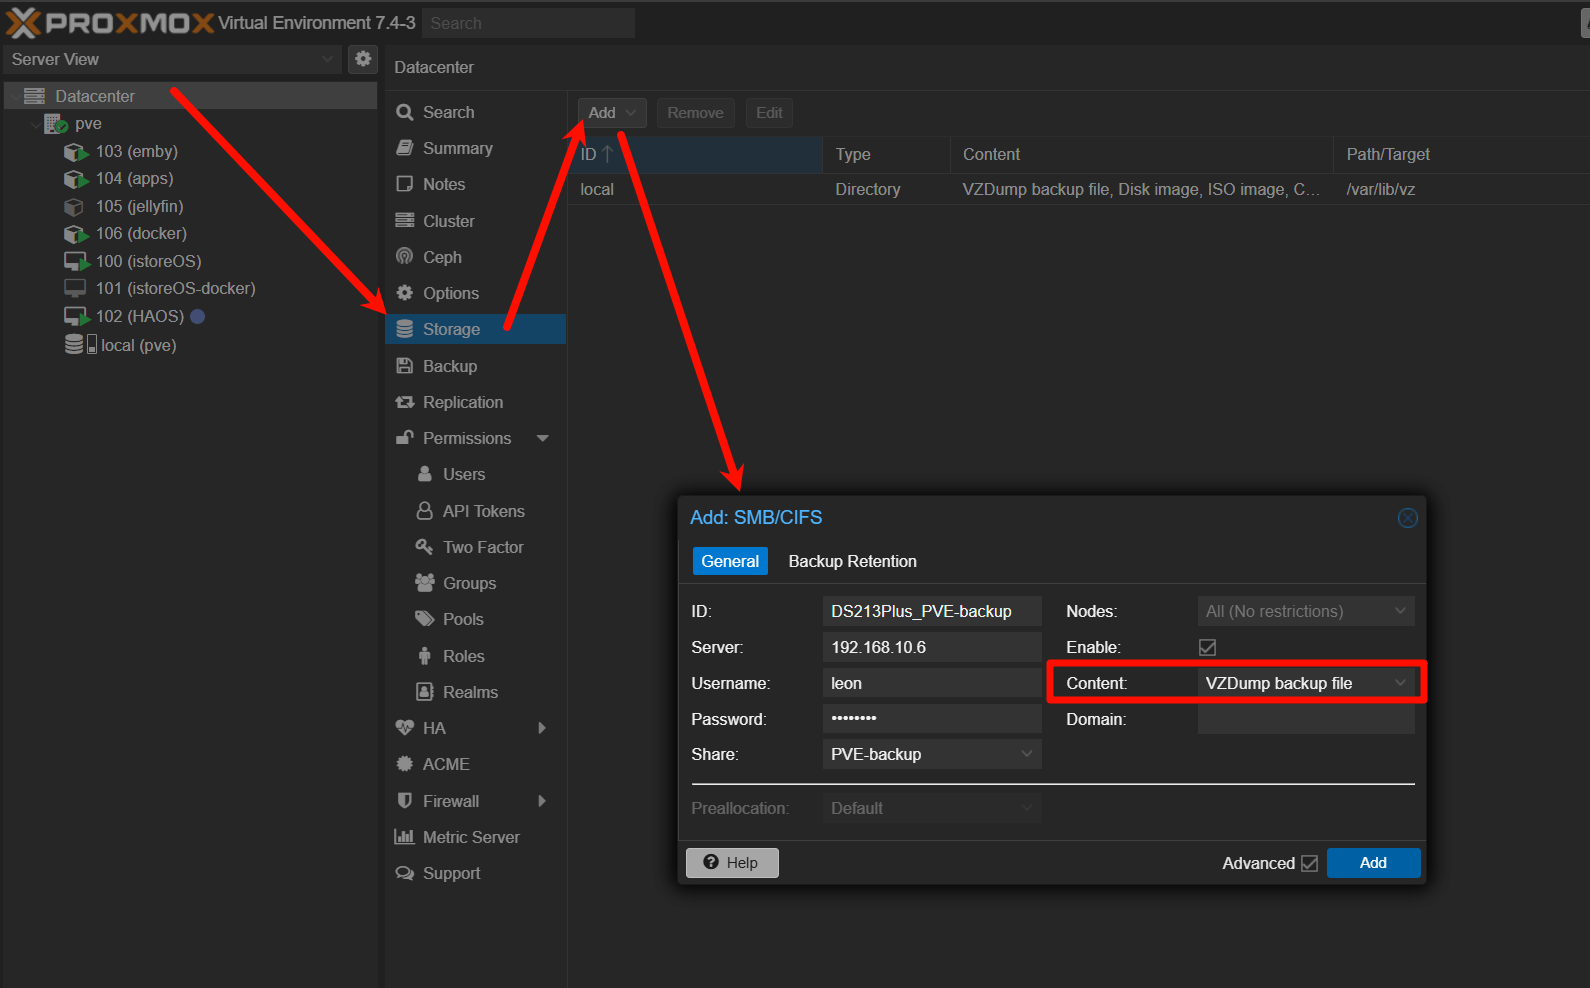Click the Domain input field
The height and width of the screenshot is (988, 1590).
[x=1306, y=719]
